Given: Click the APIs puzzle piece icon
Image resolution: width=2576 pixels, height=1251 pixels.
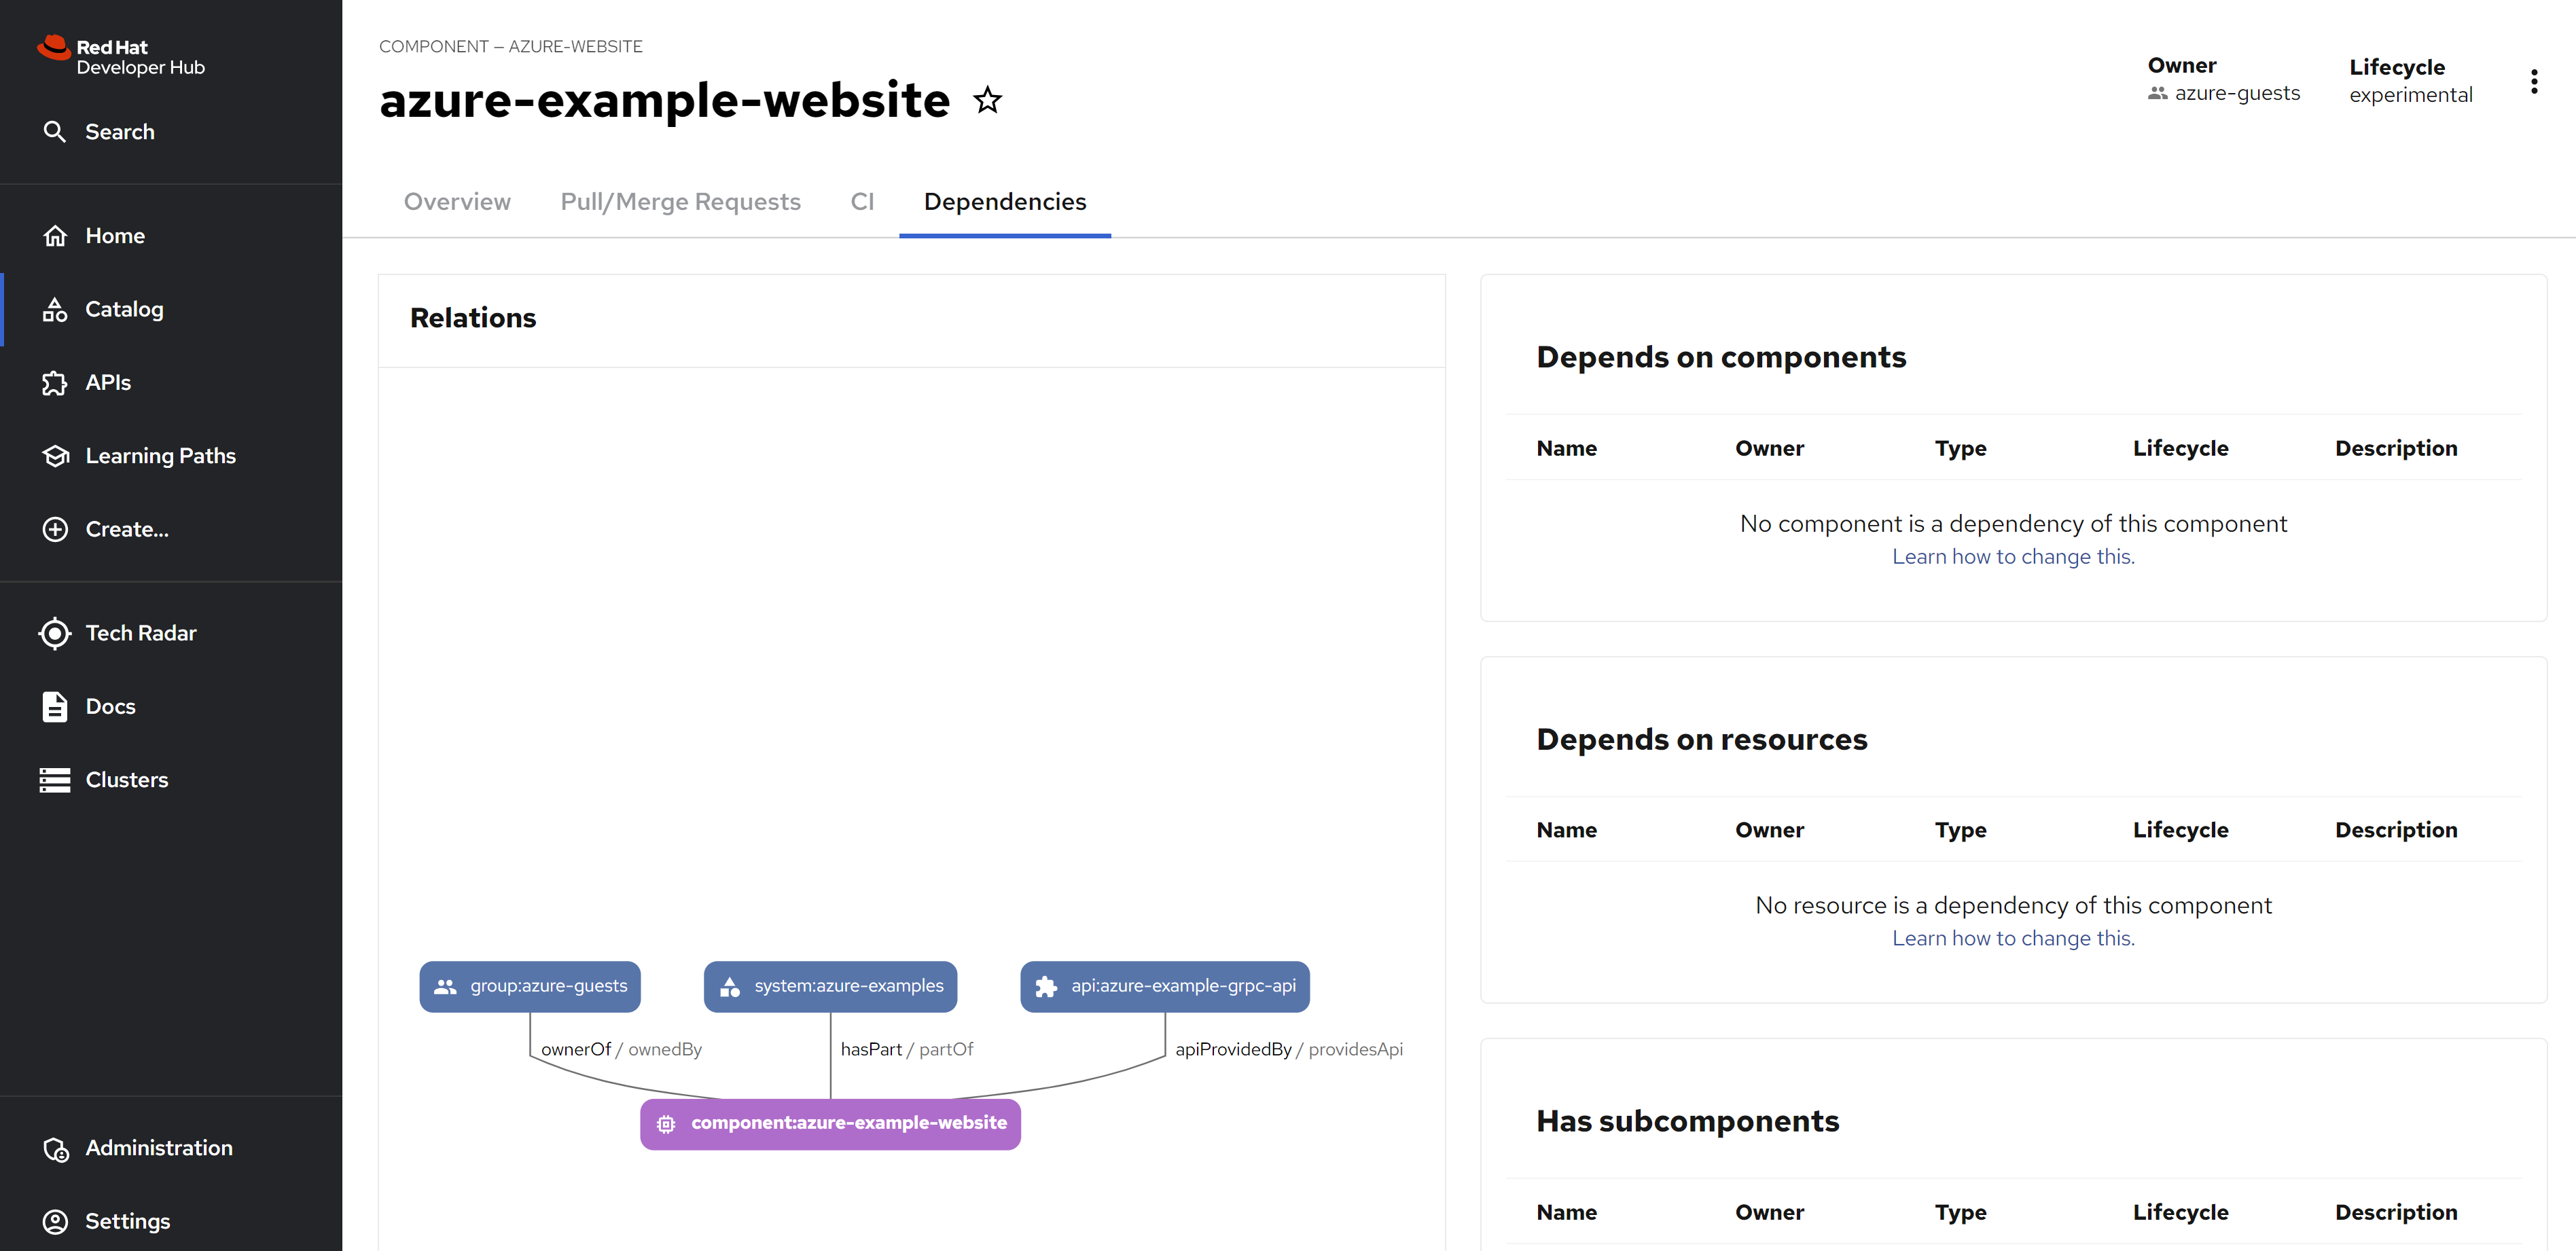Looking at the screenshot, I should pyautogui.click(x=55, y=383).
